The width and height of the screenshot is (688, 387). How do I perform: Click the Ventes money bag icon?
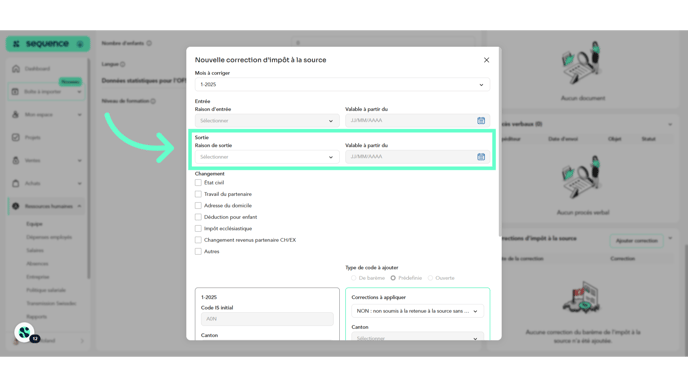[x=15, y=160]
